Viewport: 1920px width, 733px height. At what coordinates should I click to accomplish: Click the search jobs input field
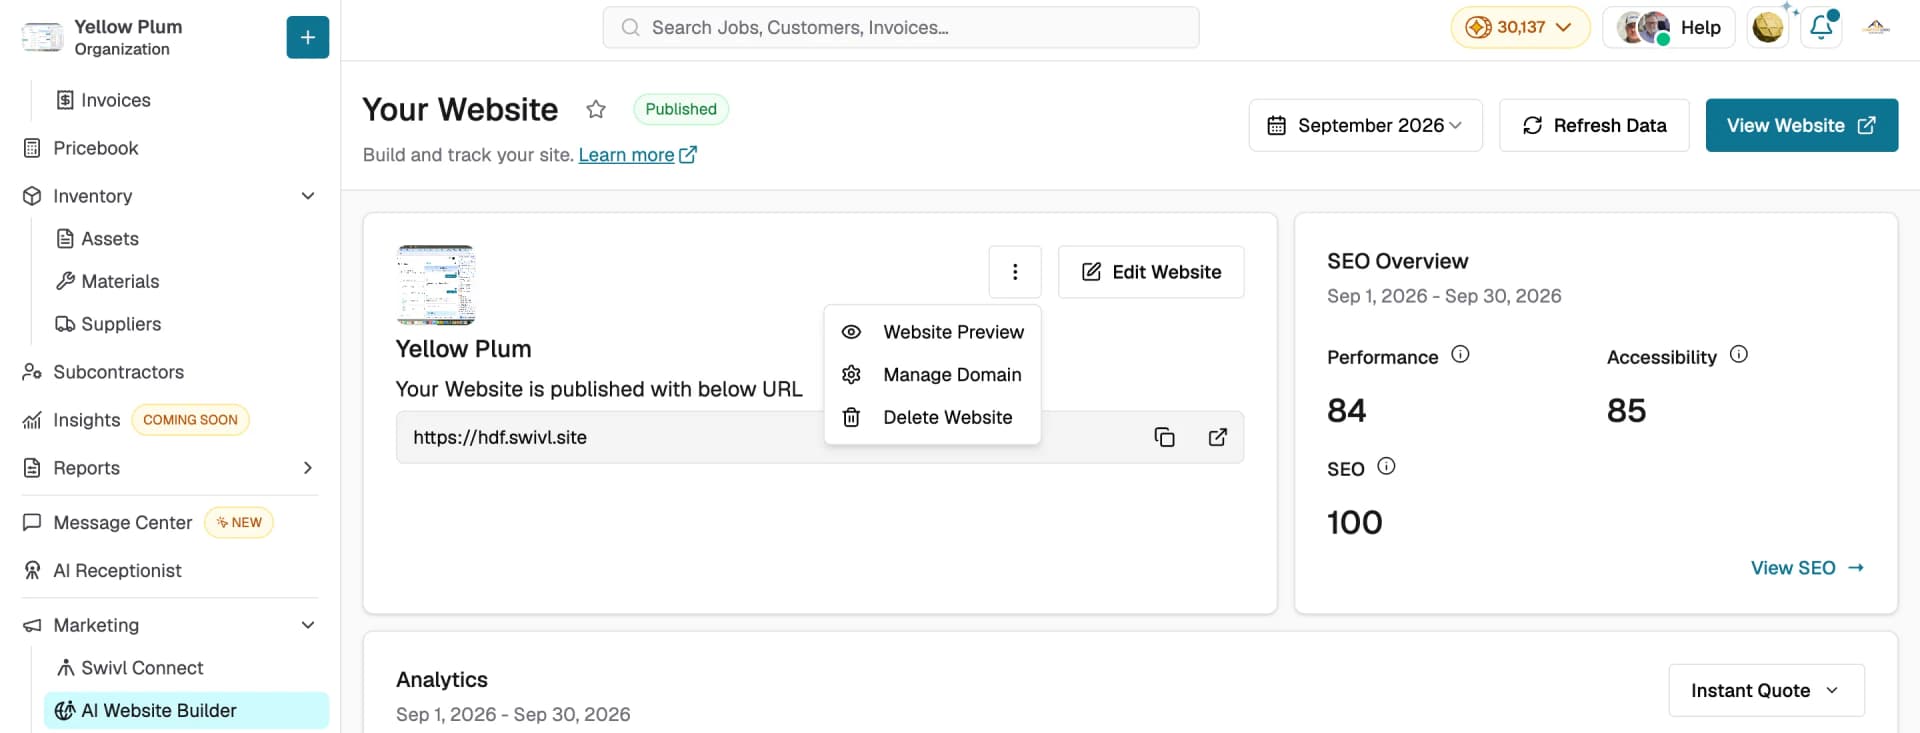[901, 28]
